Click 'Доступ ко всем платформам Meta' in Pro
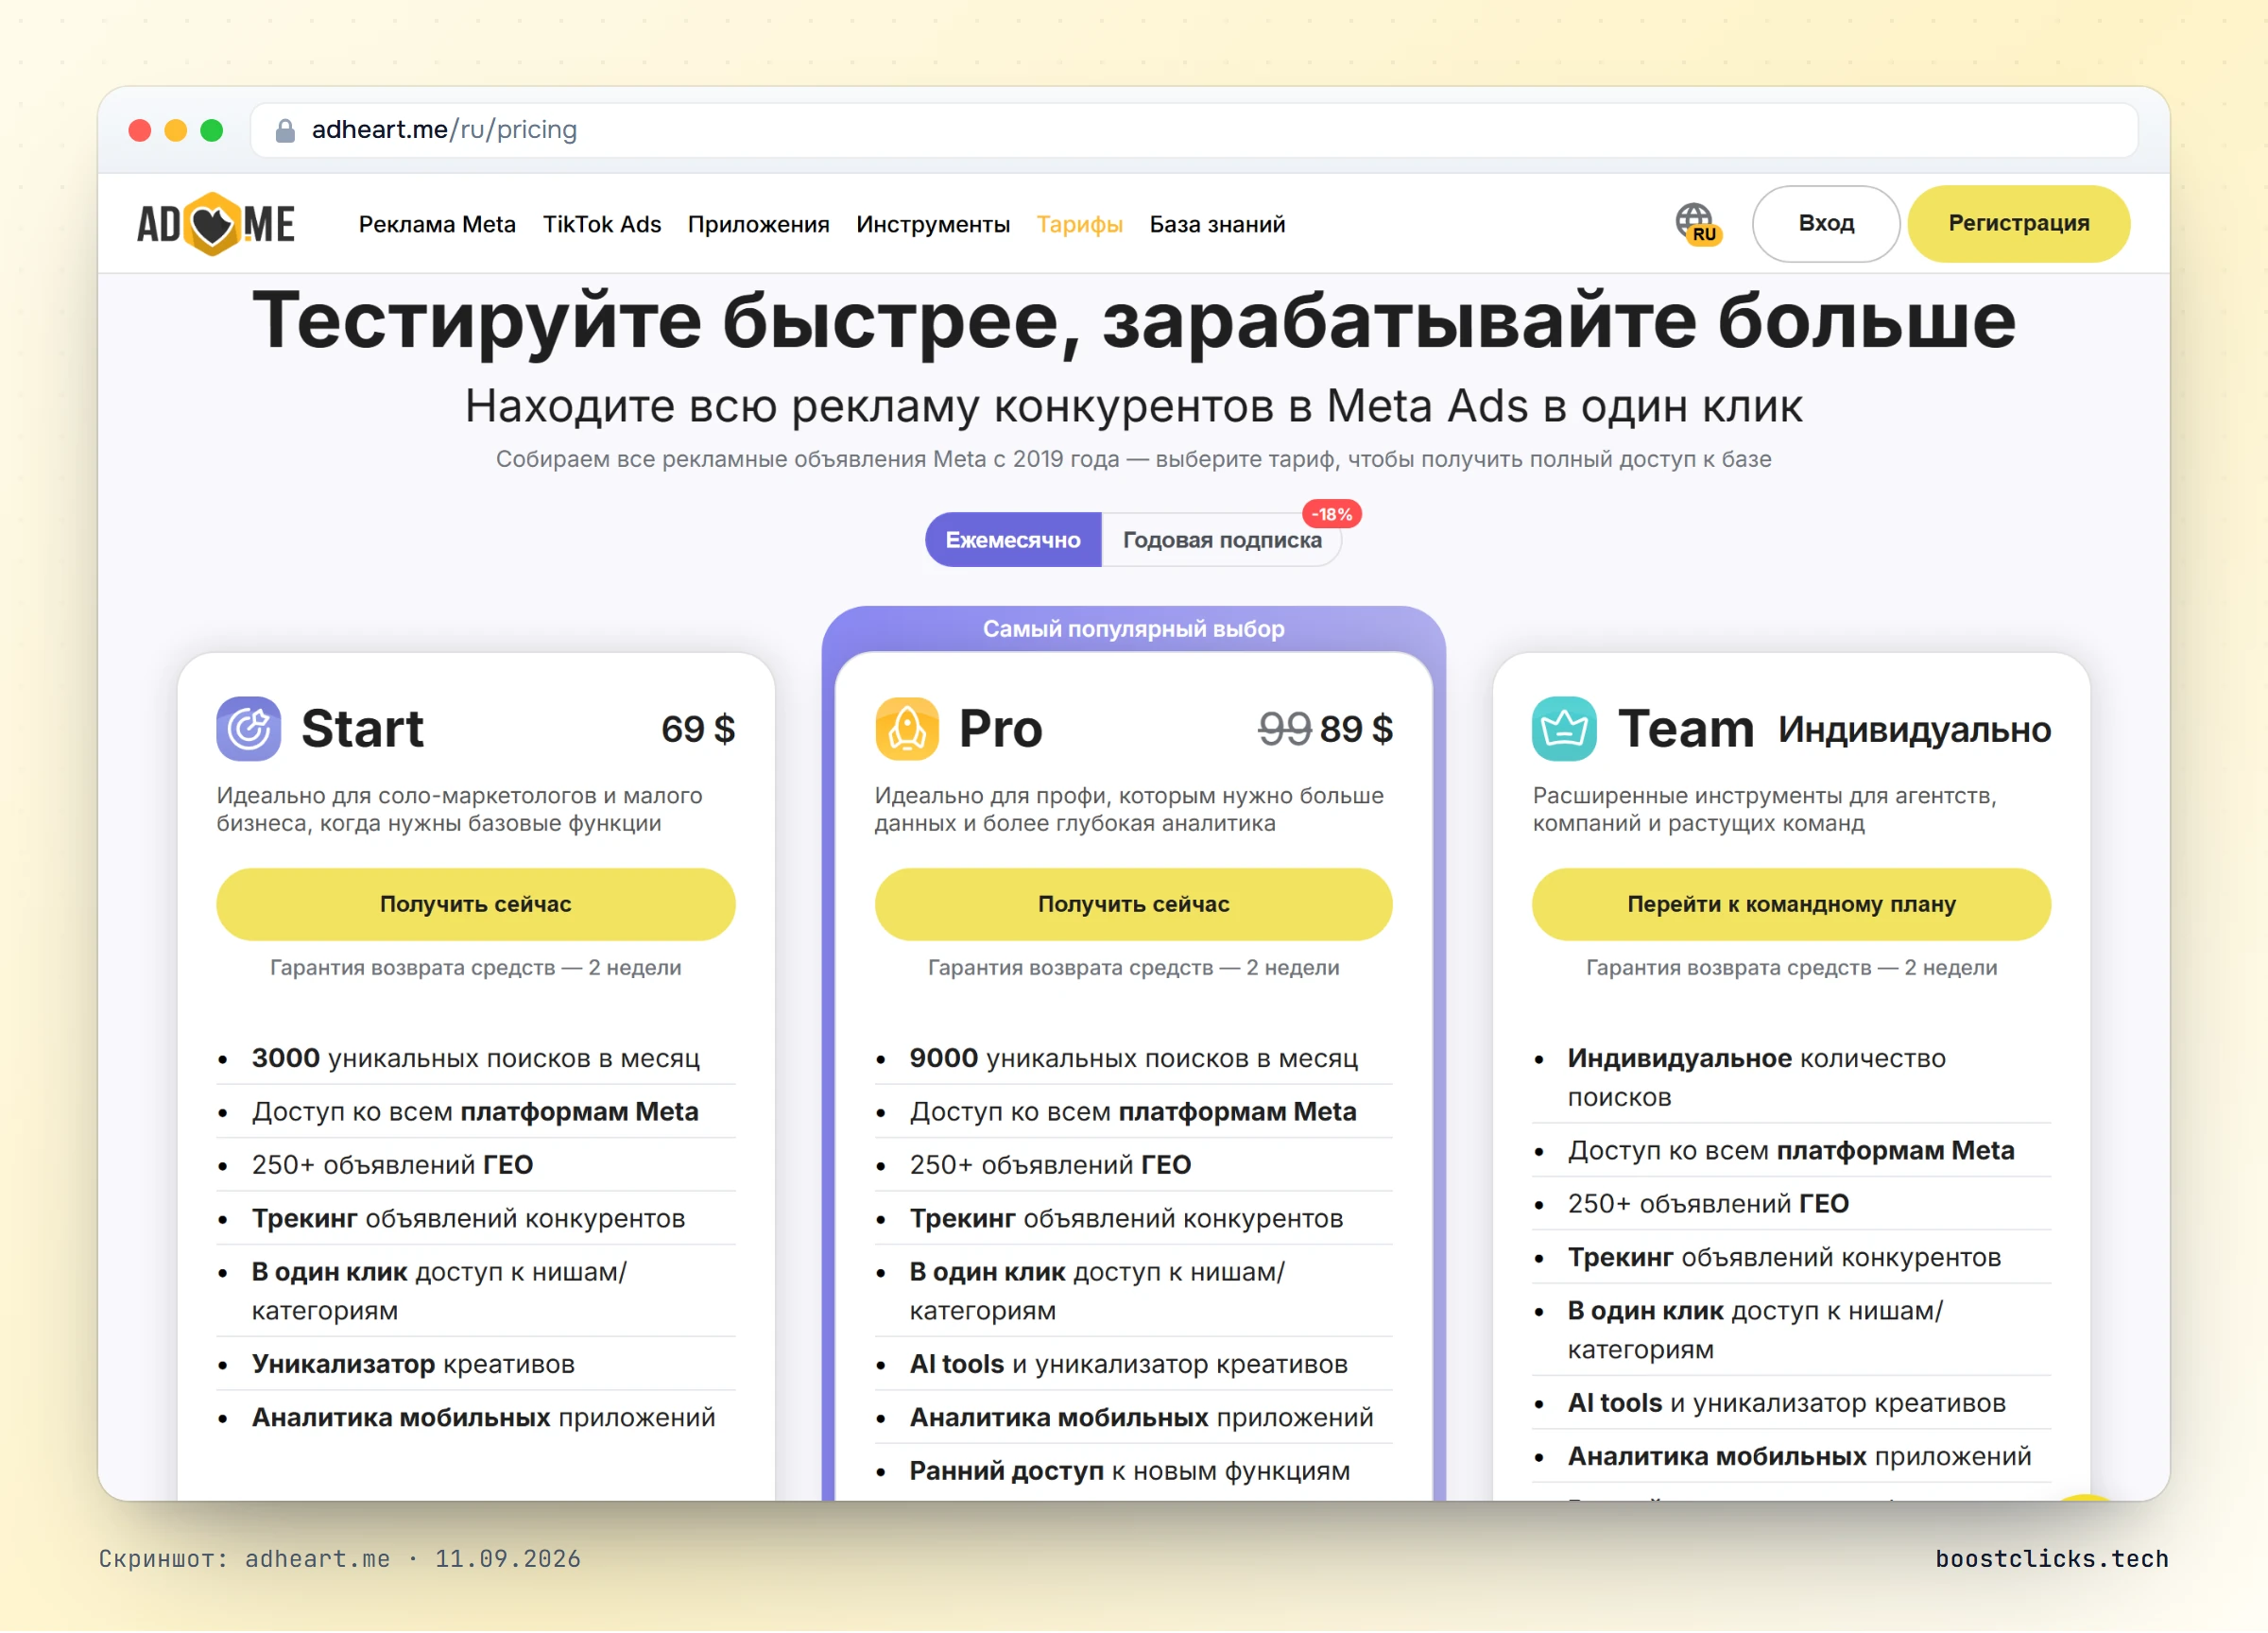 pos(1133,1112)
